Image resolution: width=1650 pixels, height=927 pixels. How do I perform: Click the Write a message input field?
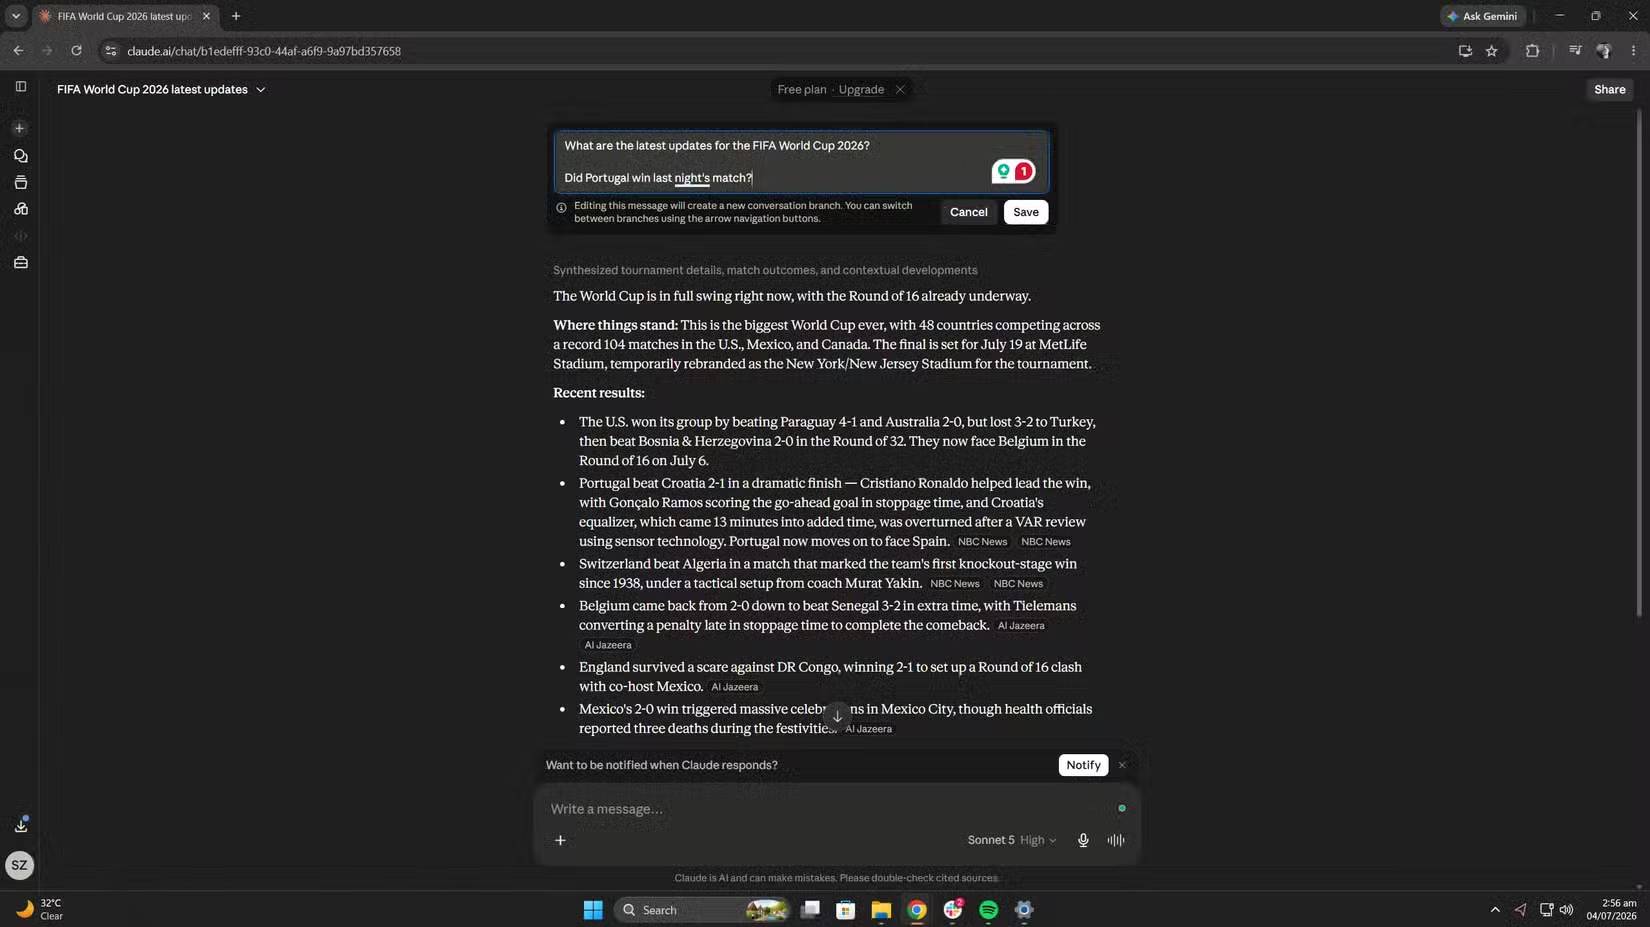coord(830,809)
